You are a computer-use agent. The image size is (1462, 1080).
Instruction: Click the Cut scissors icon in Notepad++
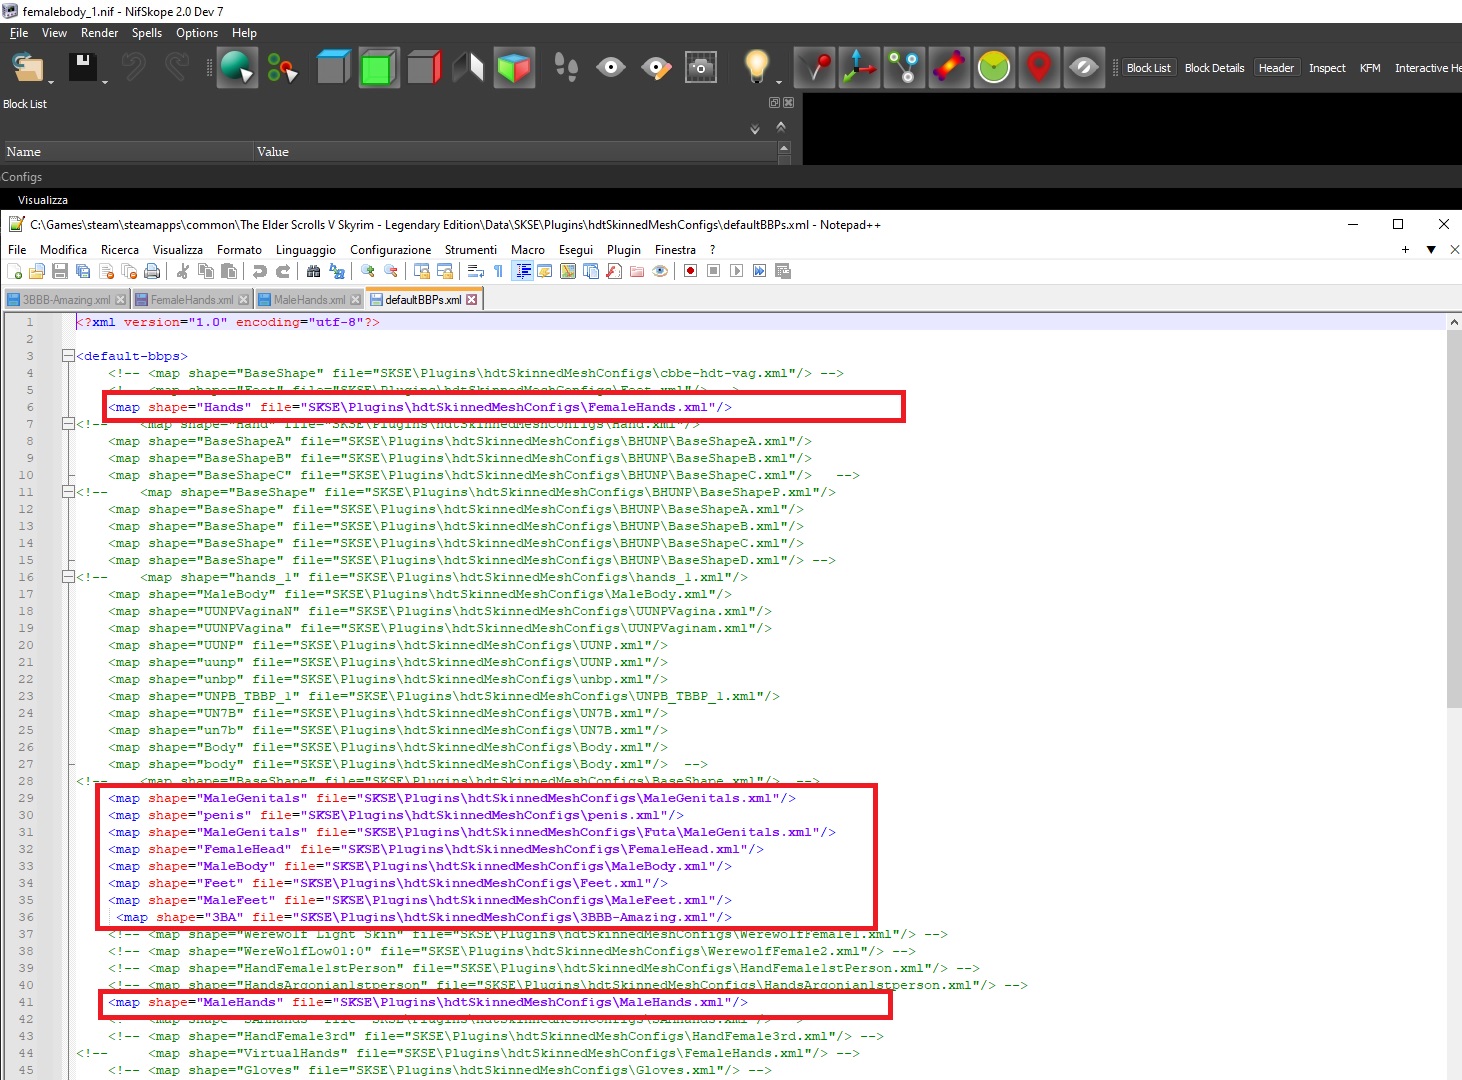click(183, 271)
